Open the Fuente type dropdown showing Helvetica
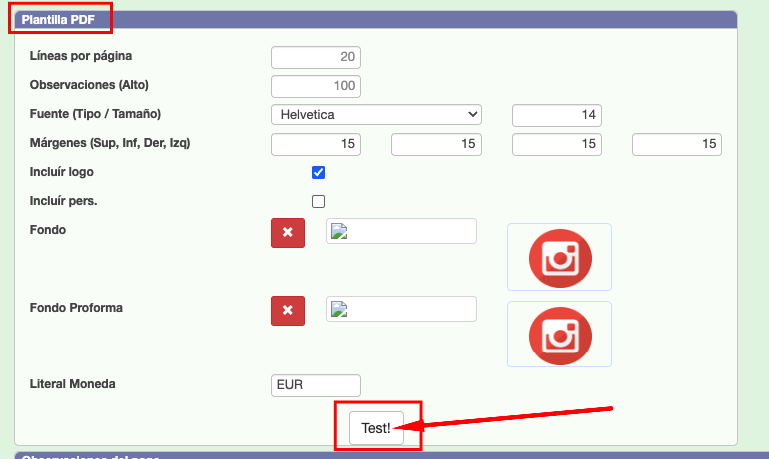 pyautogui.click(x=376, y=115)
